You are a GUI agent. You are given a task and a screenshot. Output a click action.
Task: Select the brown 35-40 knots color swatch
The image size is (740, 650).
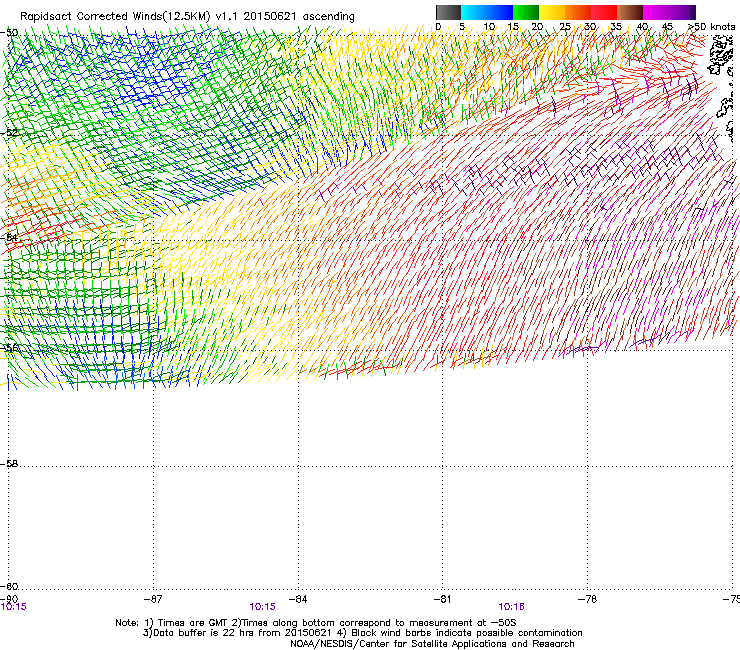(630, 12)
